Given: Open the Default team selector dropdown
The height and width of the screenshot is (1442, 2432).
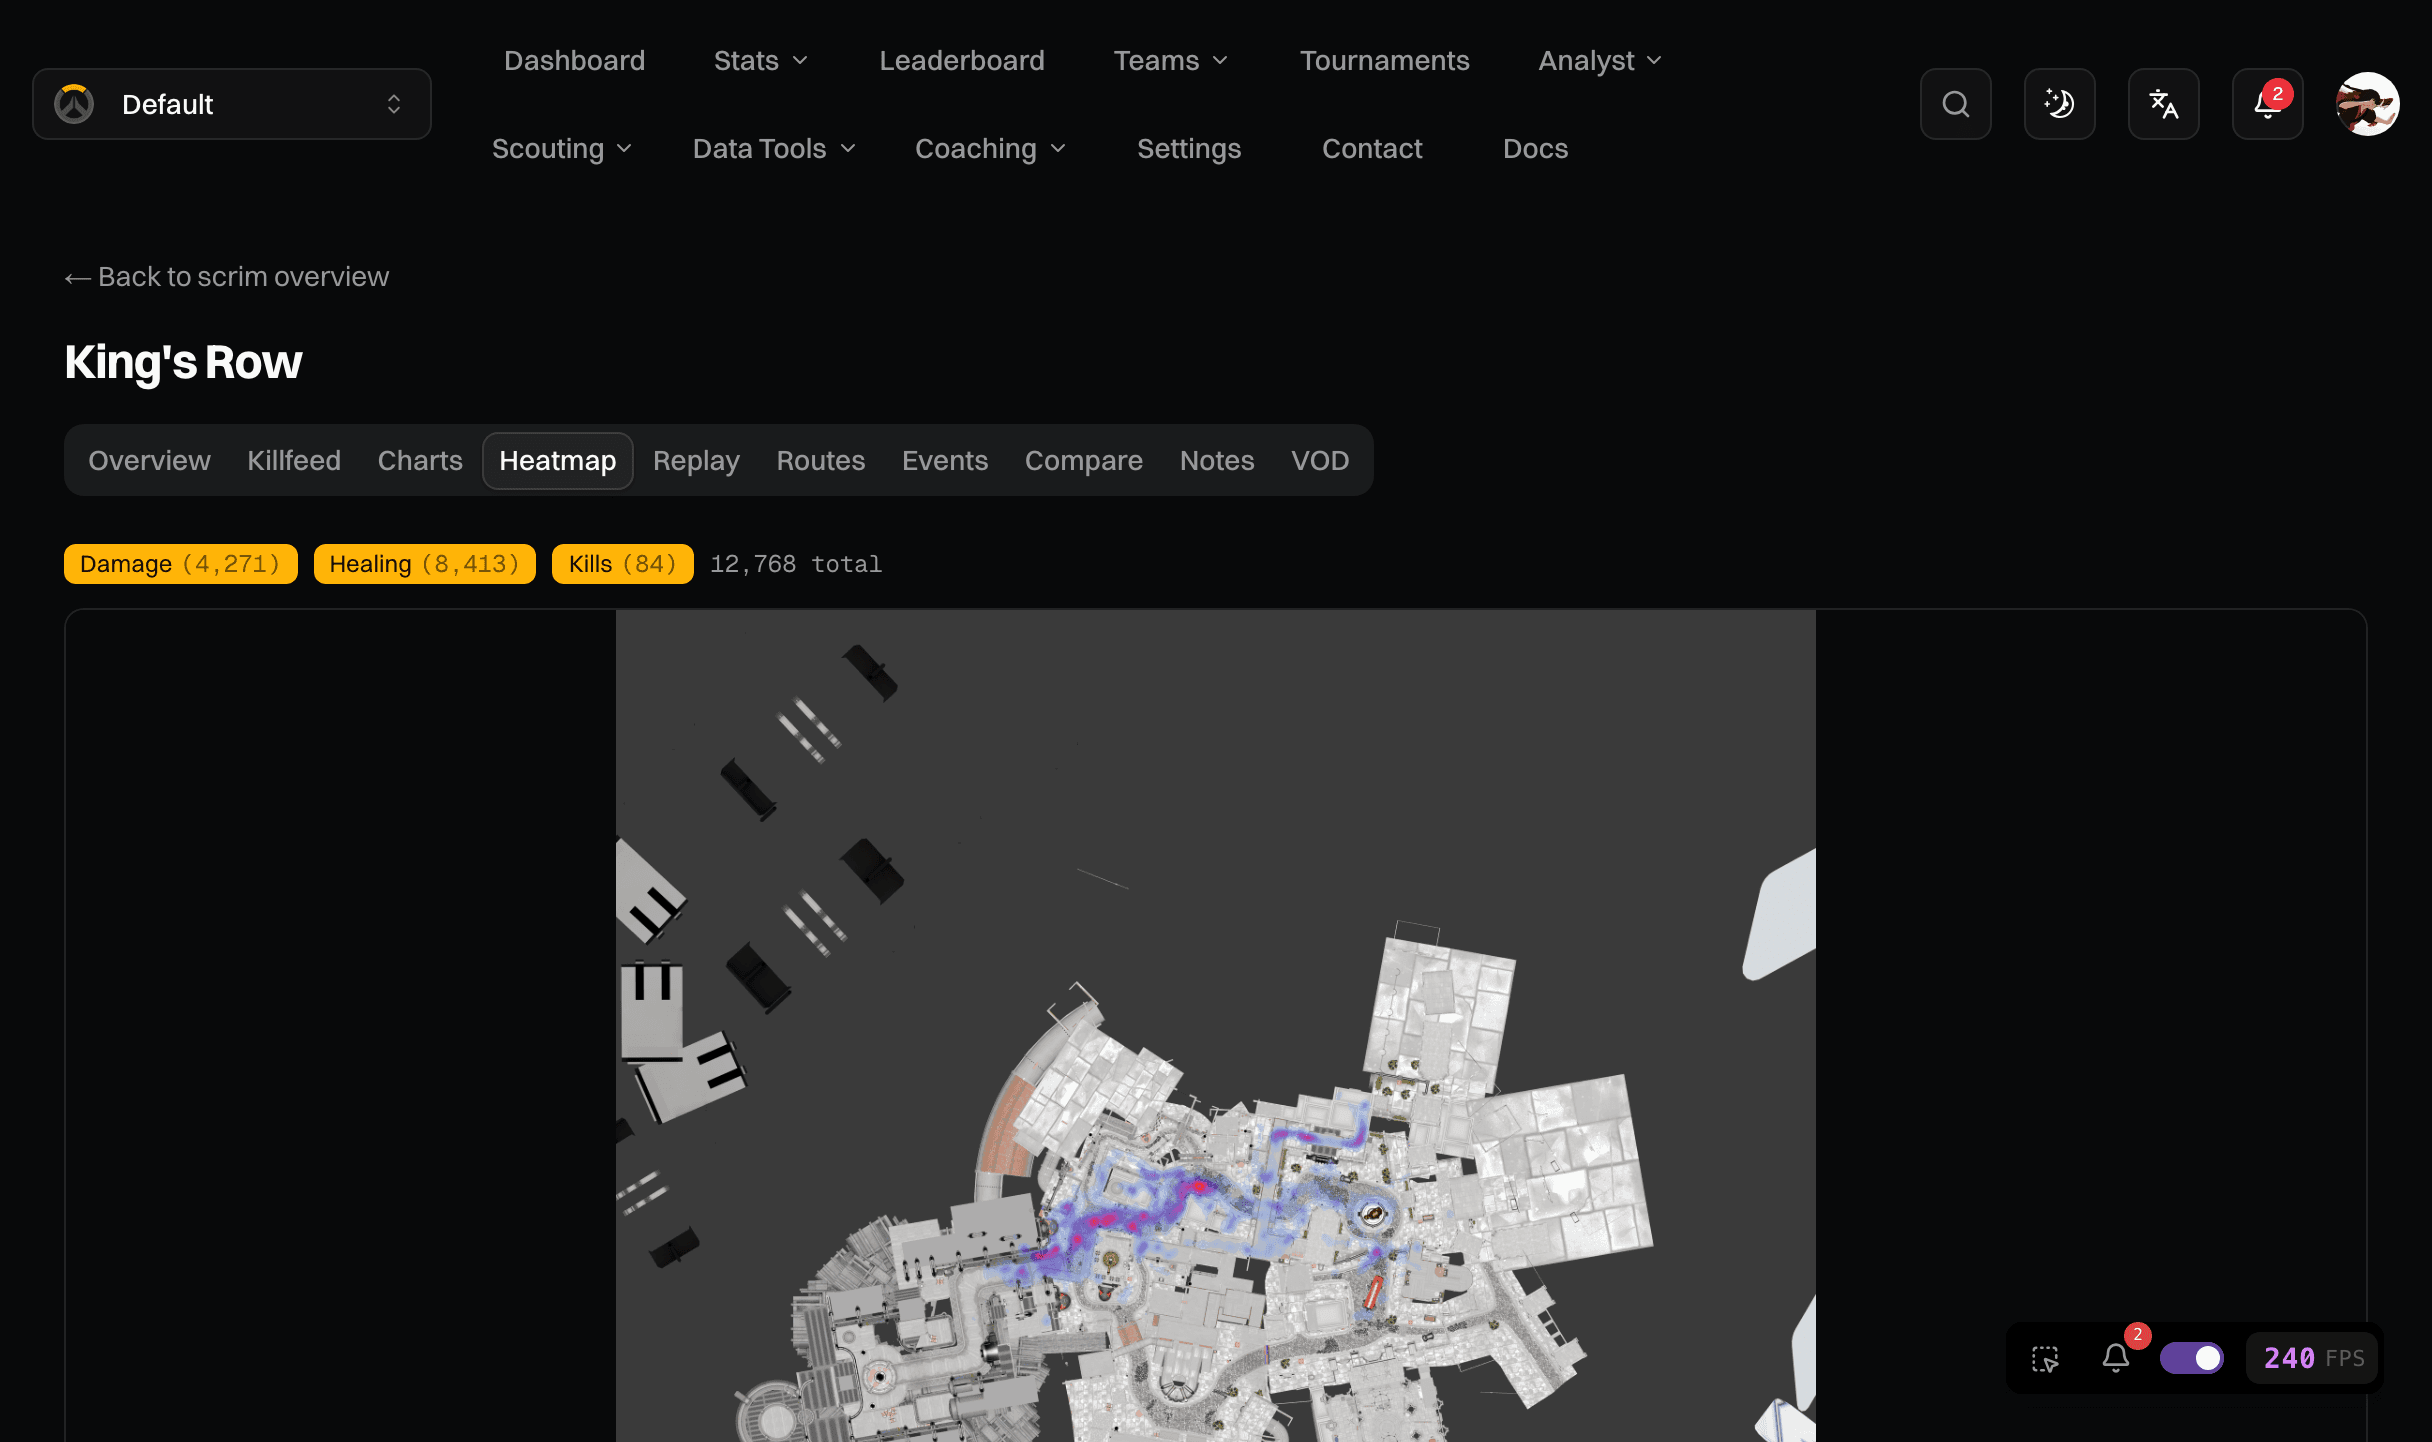Looking at the screenshot, I should pyautogui.click(x=232, y=104).
